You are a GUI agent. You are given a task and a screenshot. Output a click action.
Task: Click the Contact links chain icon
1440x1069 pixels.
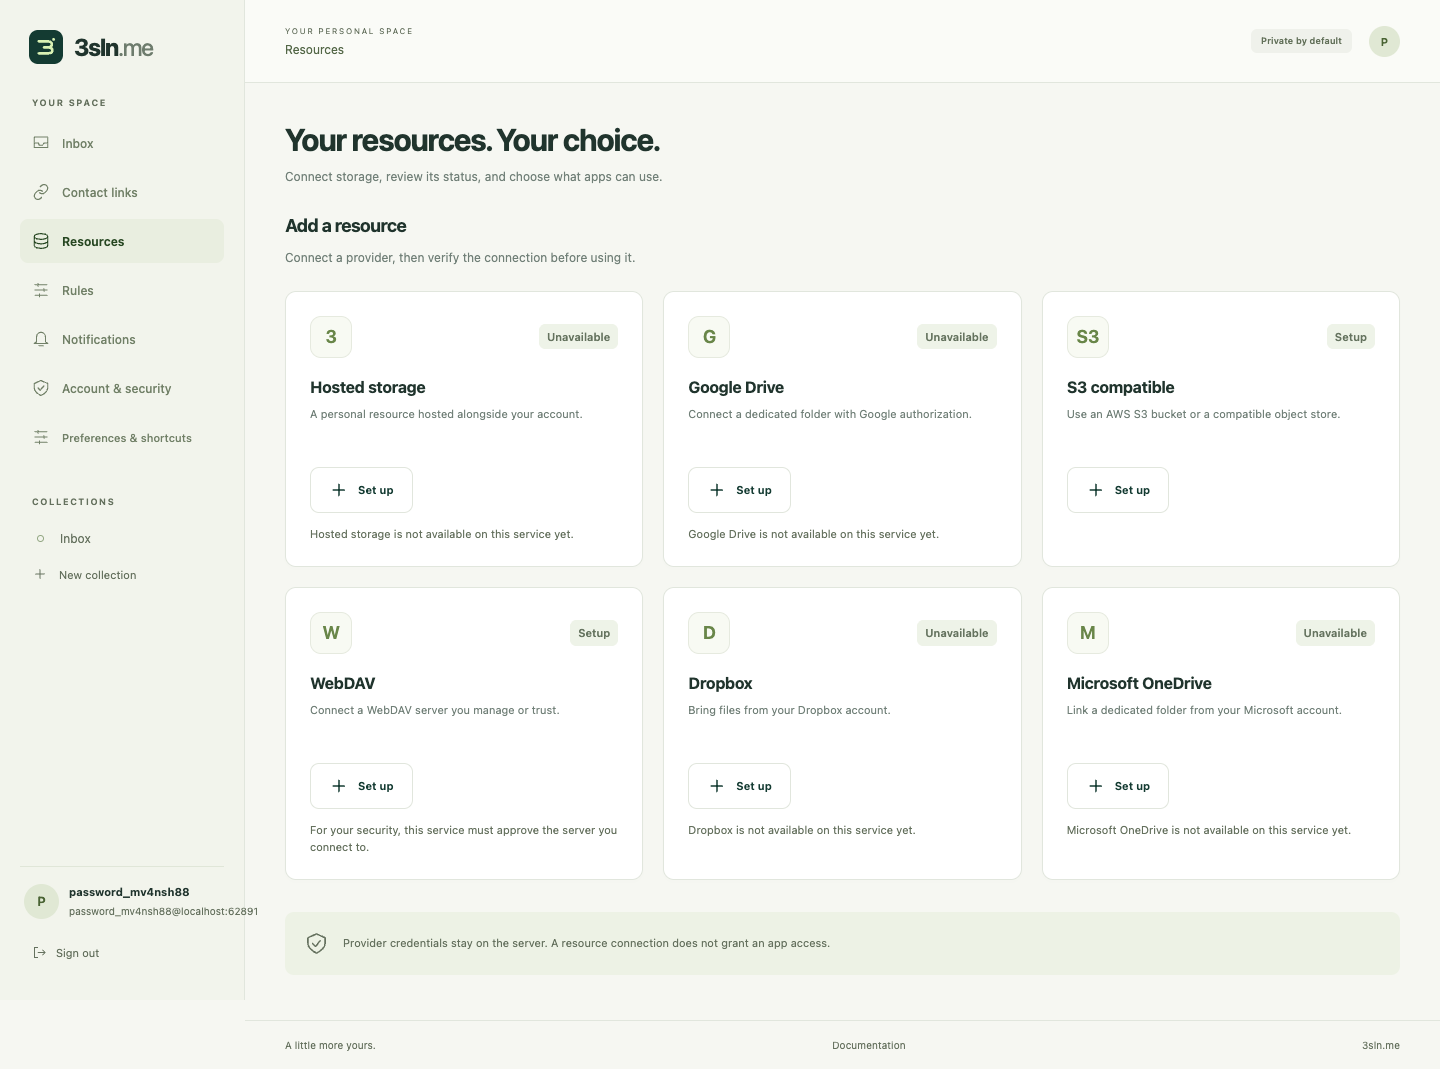tap(41, 192)
